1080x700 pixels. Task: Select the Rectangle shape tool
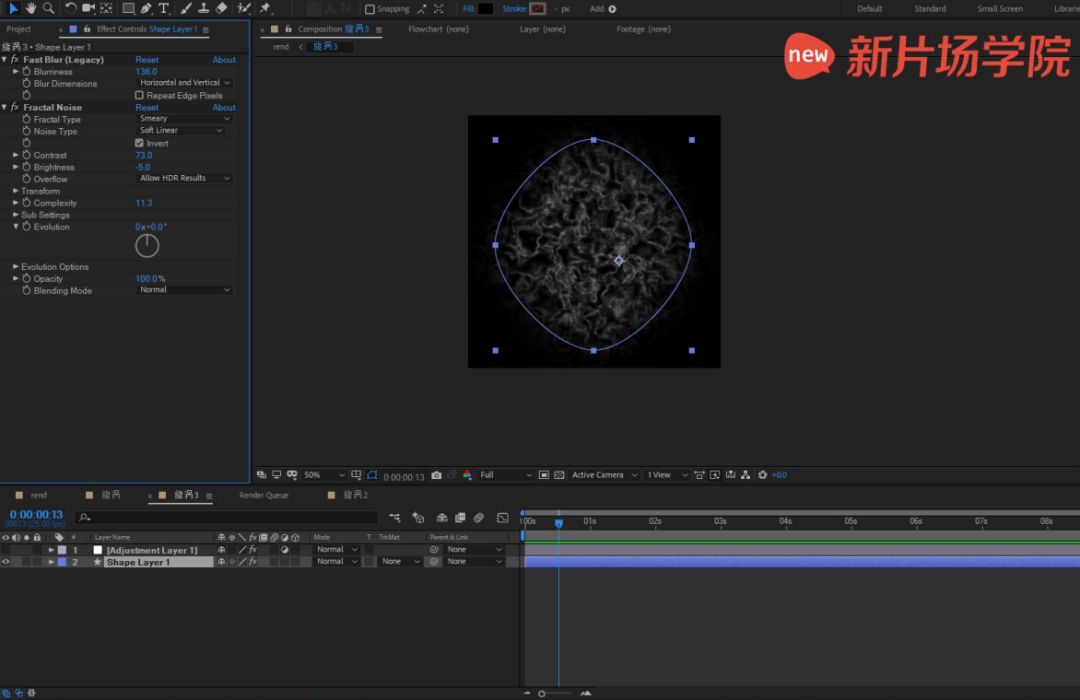[128, 8]
